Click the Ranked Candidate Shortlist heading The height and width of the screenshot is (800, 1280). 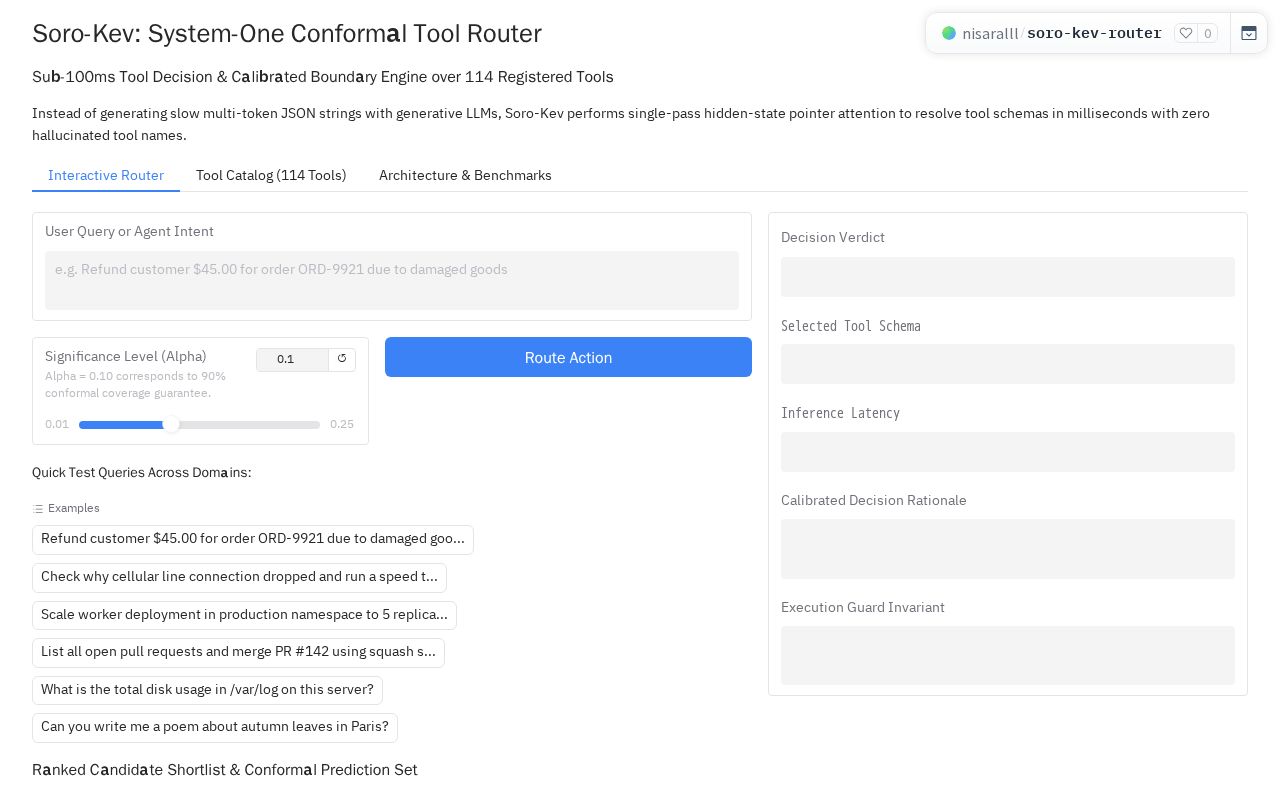coord(225,770)
